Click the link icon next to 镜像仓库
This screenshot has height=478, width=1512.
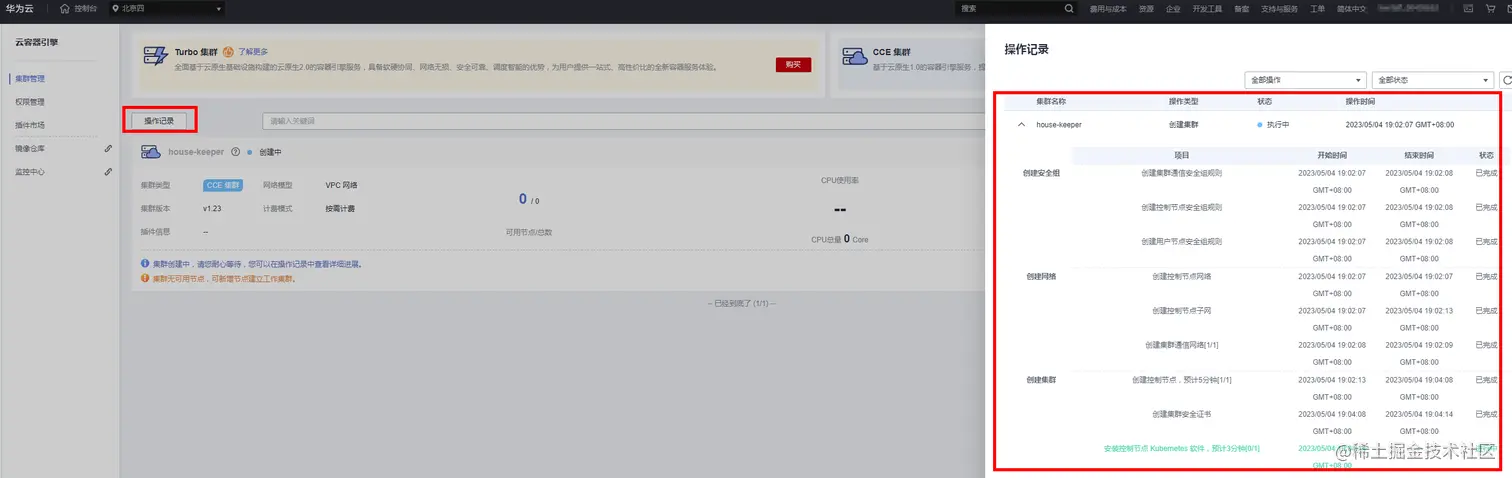[x=108, y=148]
